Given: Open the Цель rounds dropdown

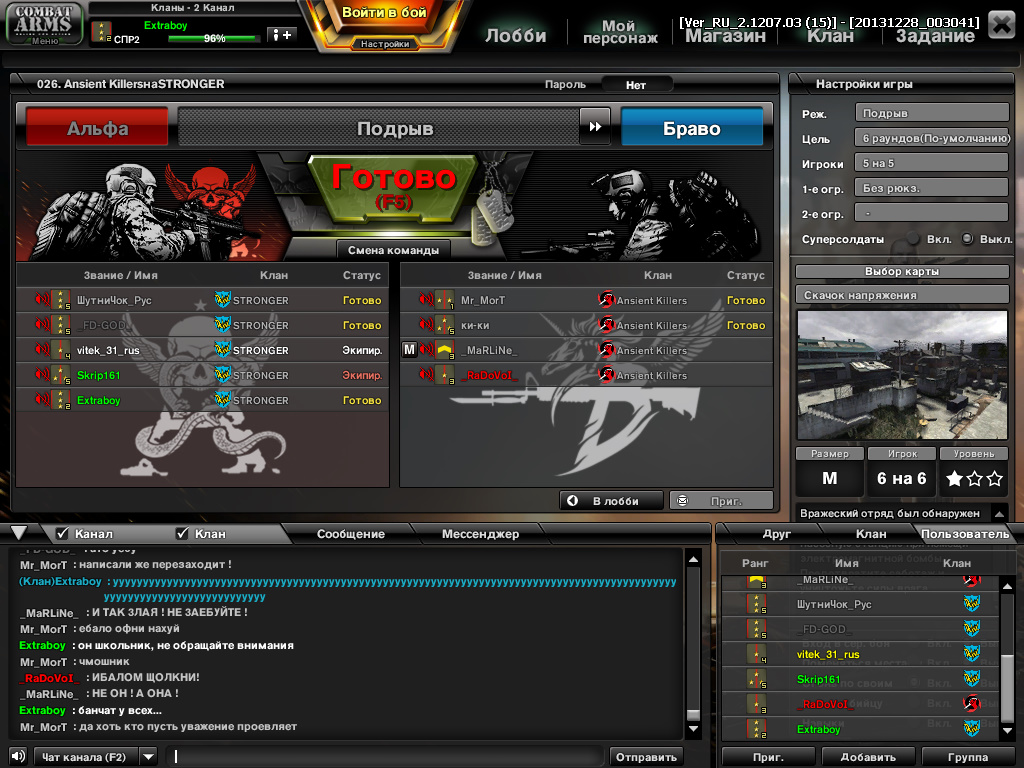Looking at the screenshot, I should [932, 138].
